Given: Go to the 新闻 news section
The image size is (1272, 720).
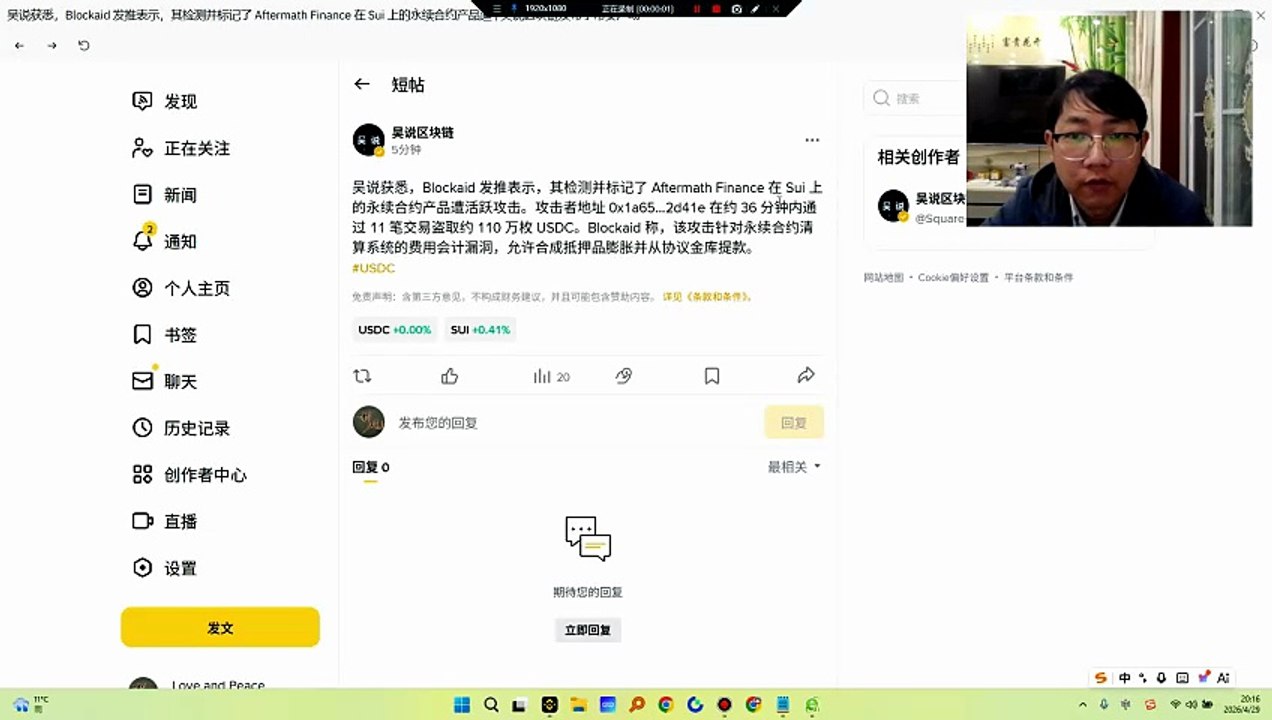Looking at the screenshot, I should click(x=165, y=195).
